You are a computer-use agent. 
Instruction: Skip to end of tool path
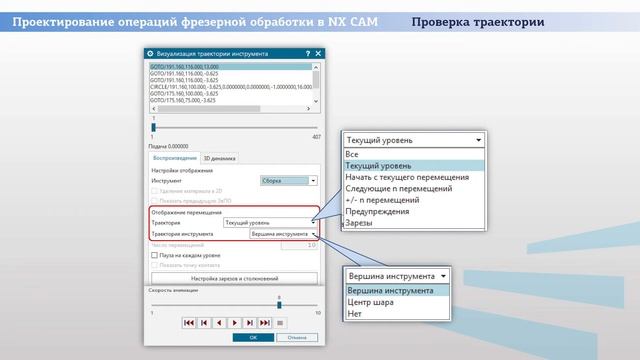click(264, 323)
